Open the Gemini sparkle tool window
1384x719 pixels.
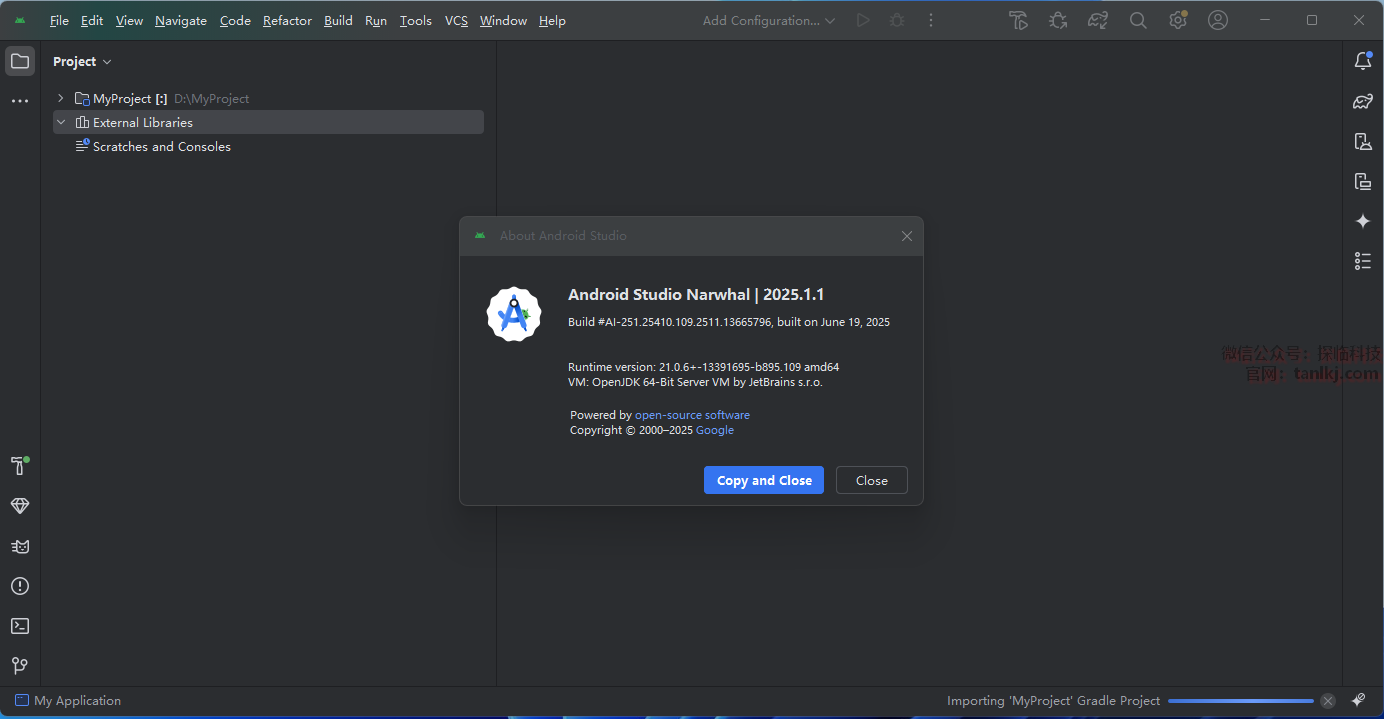1362,221
